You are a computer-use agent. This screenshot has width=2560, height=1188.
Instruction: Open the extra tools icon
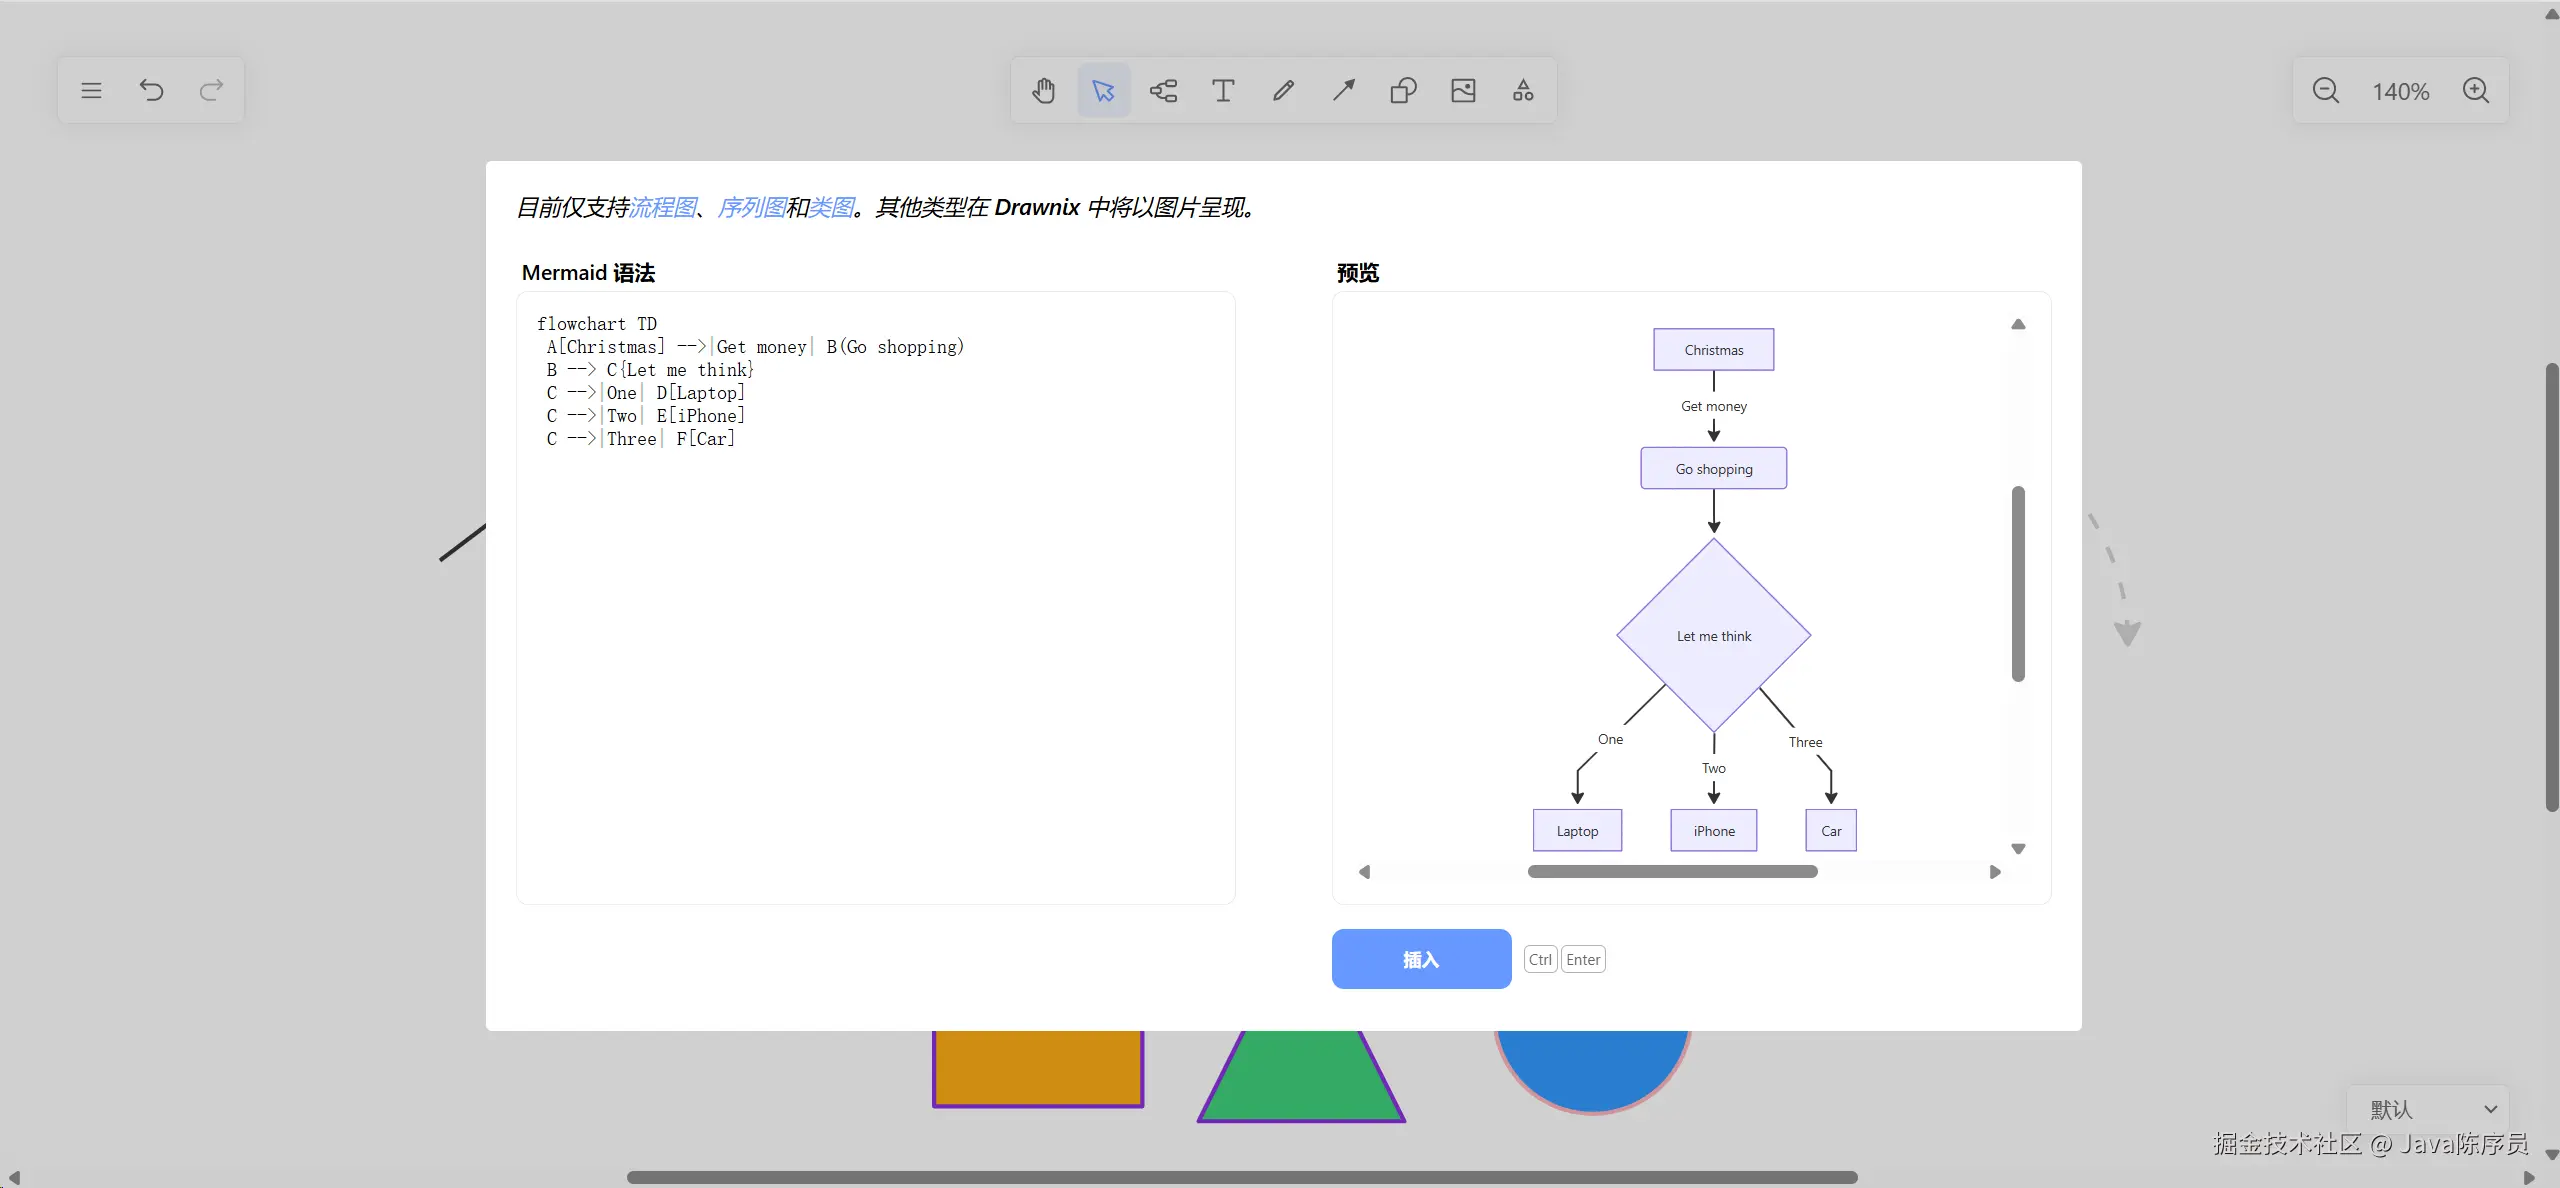point(1523,91)
